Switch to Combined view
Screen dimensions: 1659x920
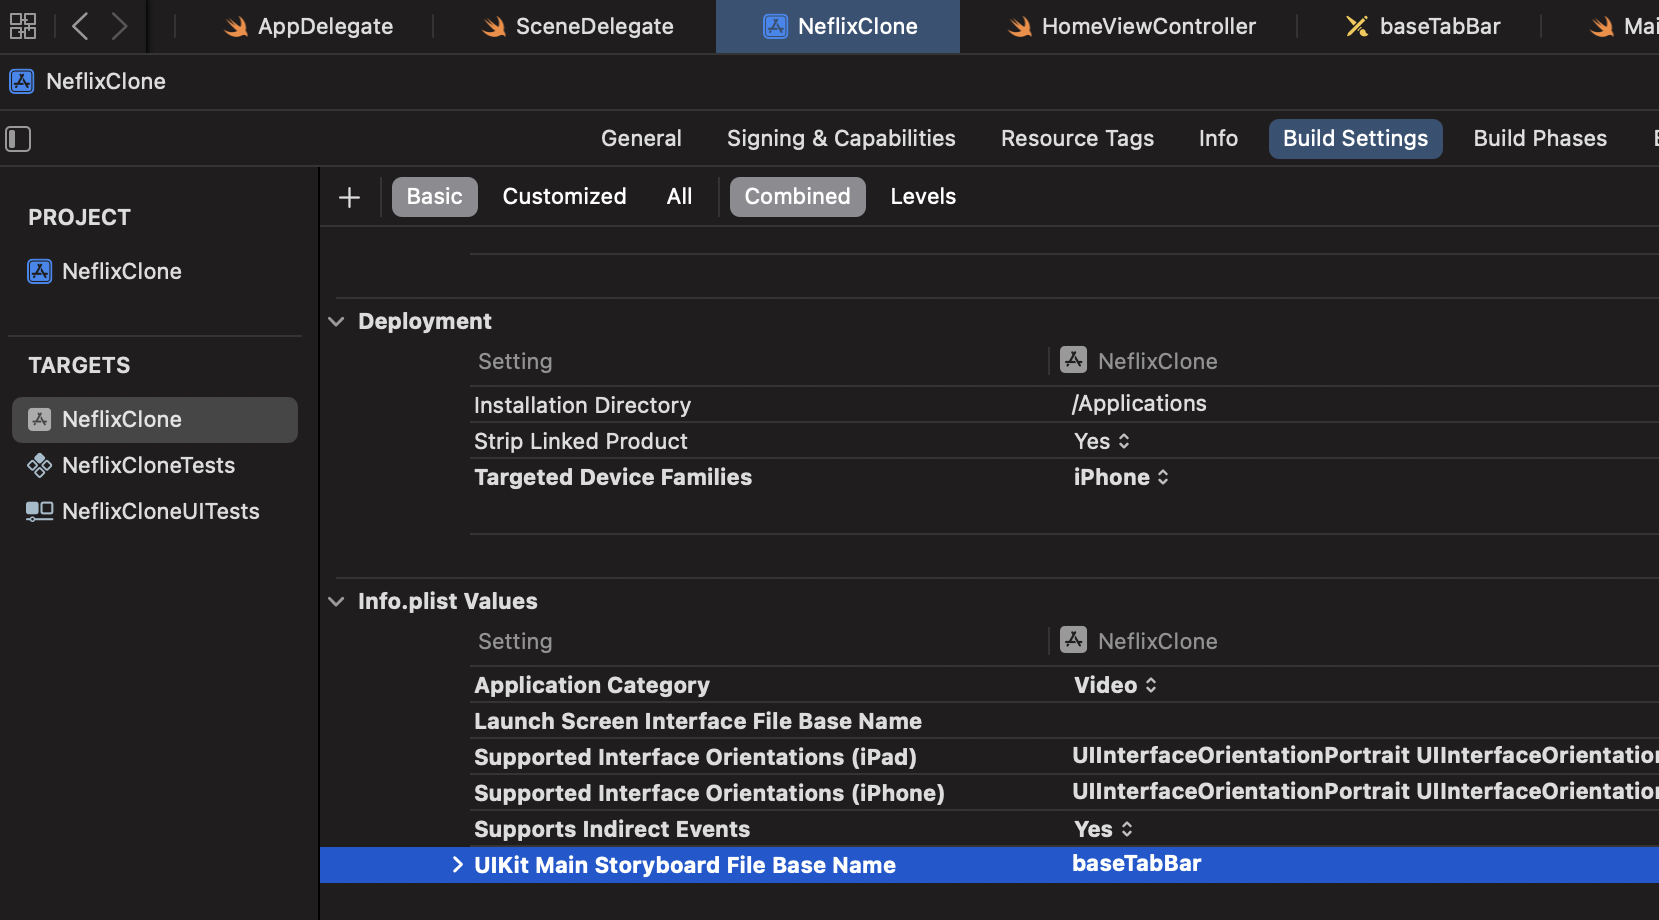[x=797, y=197]
